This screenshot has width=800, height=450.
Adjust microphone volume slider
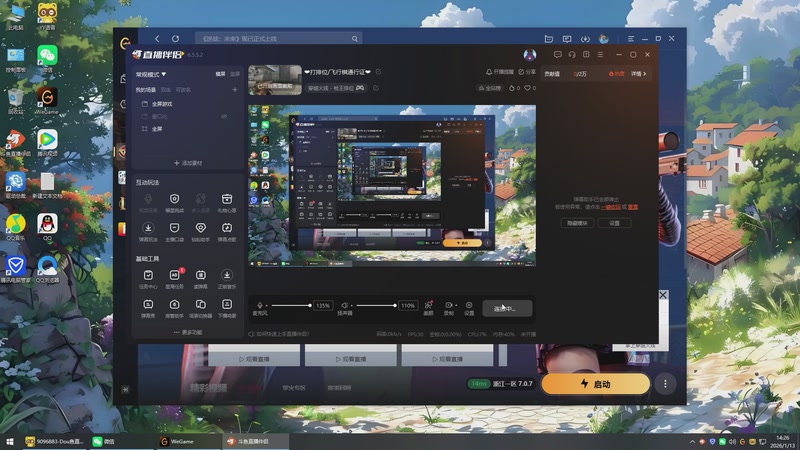(x=291, y=306)
